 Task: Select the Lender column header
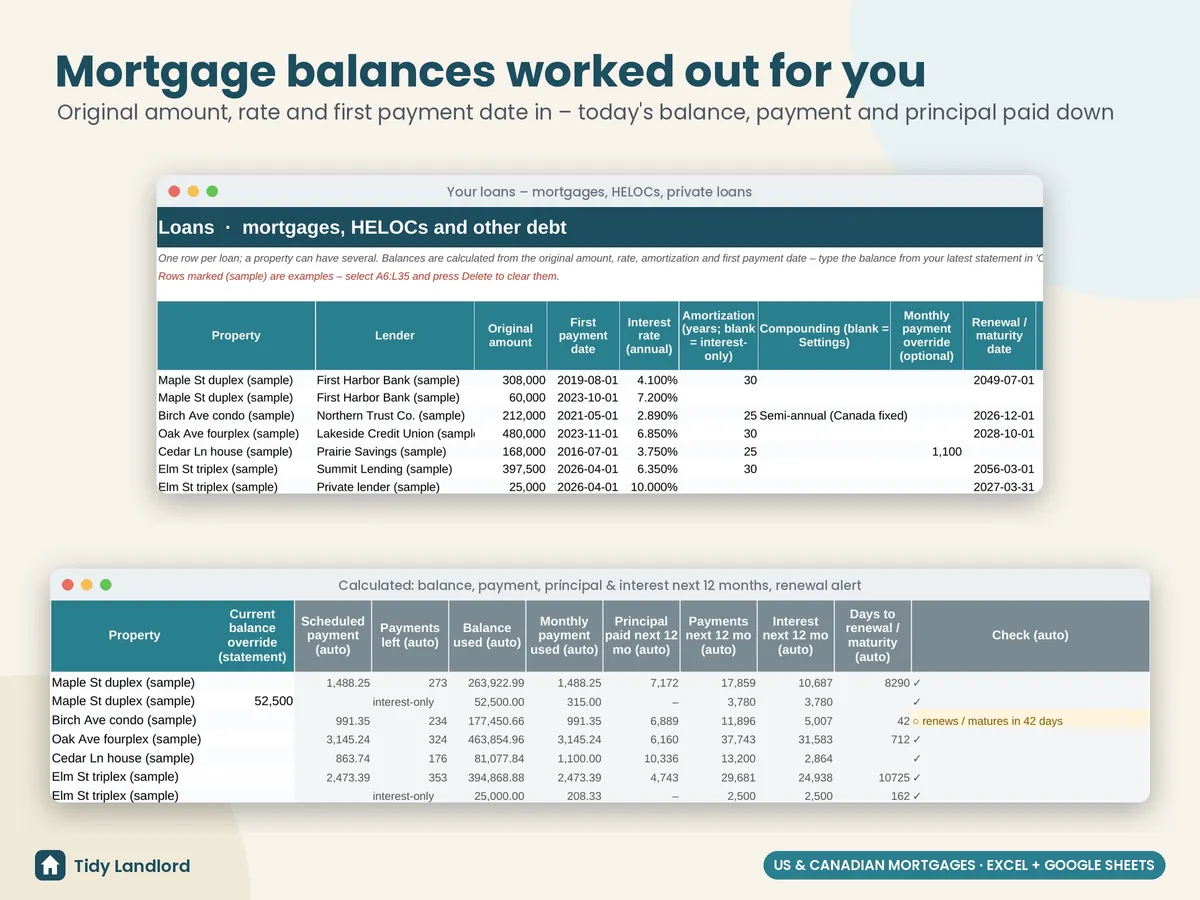coord(395,336)
